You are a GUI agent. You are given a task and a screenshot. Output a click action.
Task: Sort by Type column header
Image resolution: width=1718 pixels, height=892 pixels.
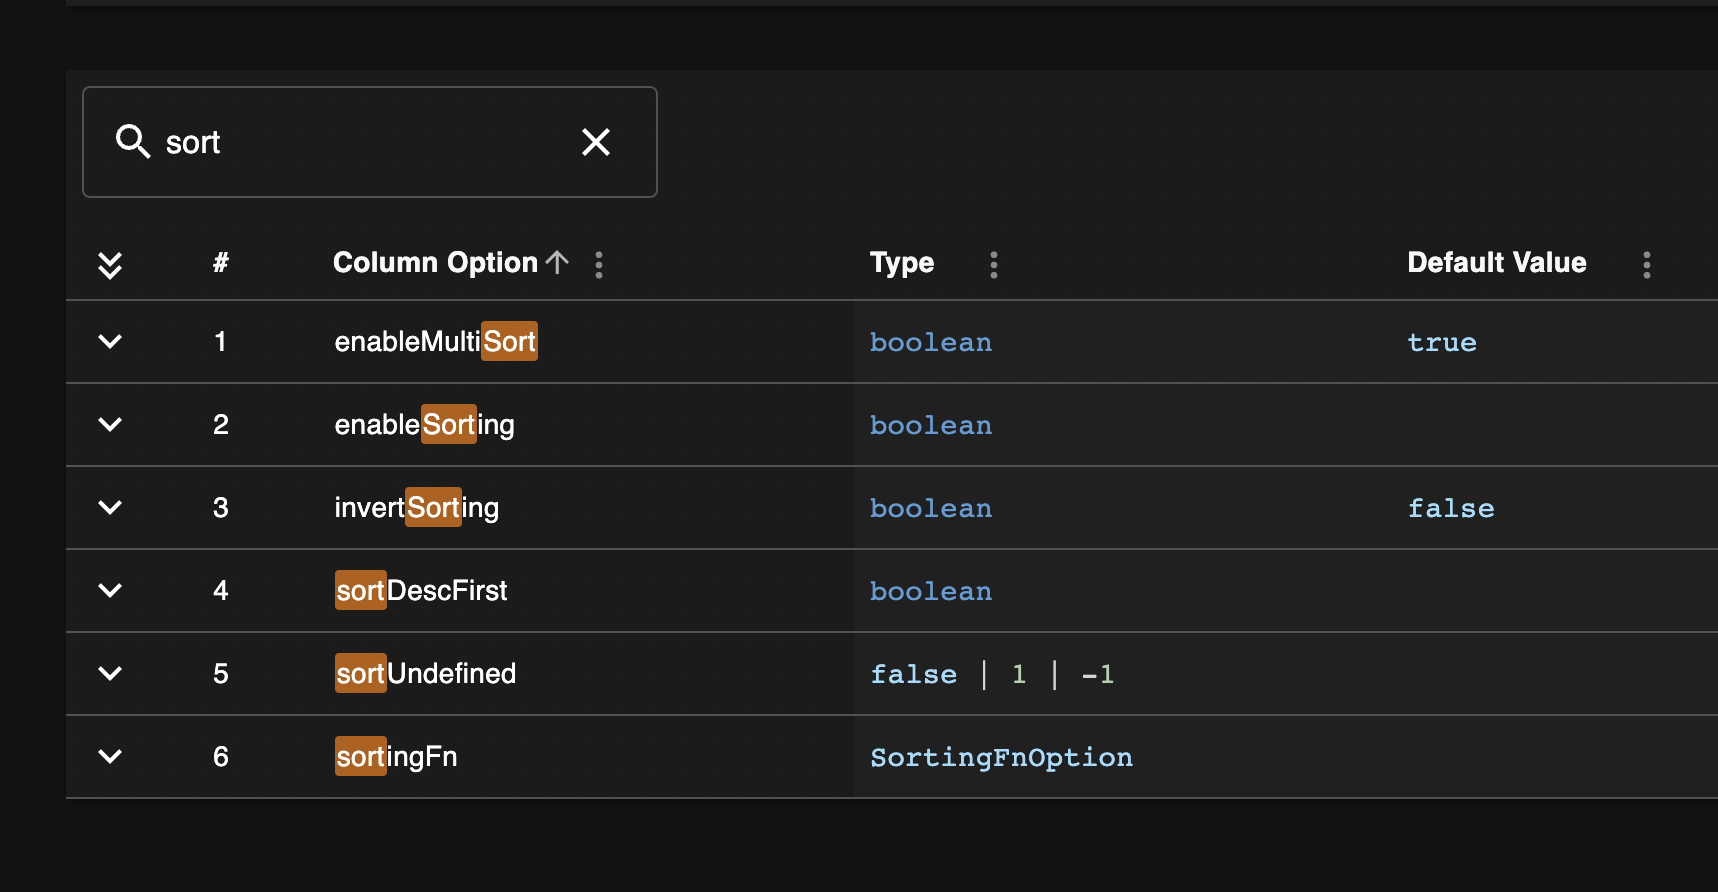pos(902,262)
